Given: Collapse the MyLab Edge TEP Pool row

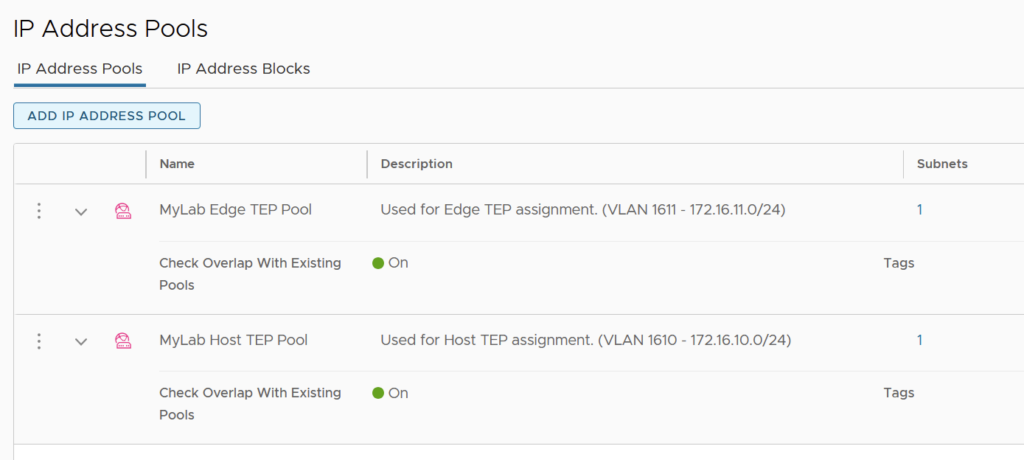Looking at the screenshot, I should [81, 212].
